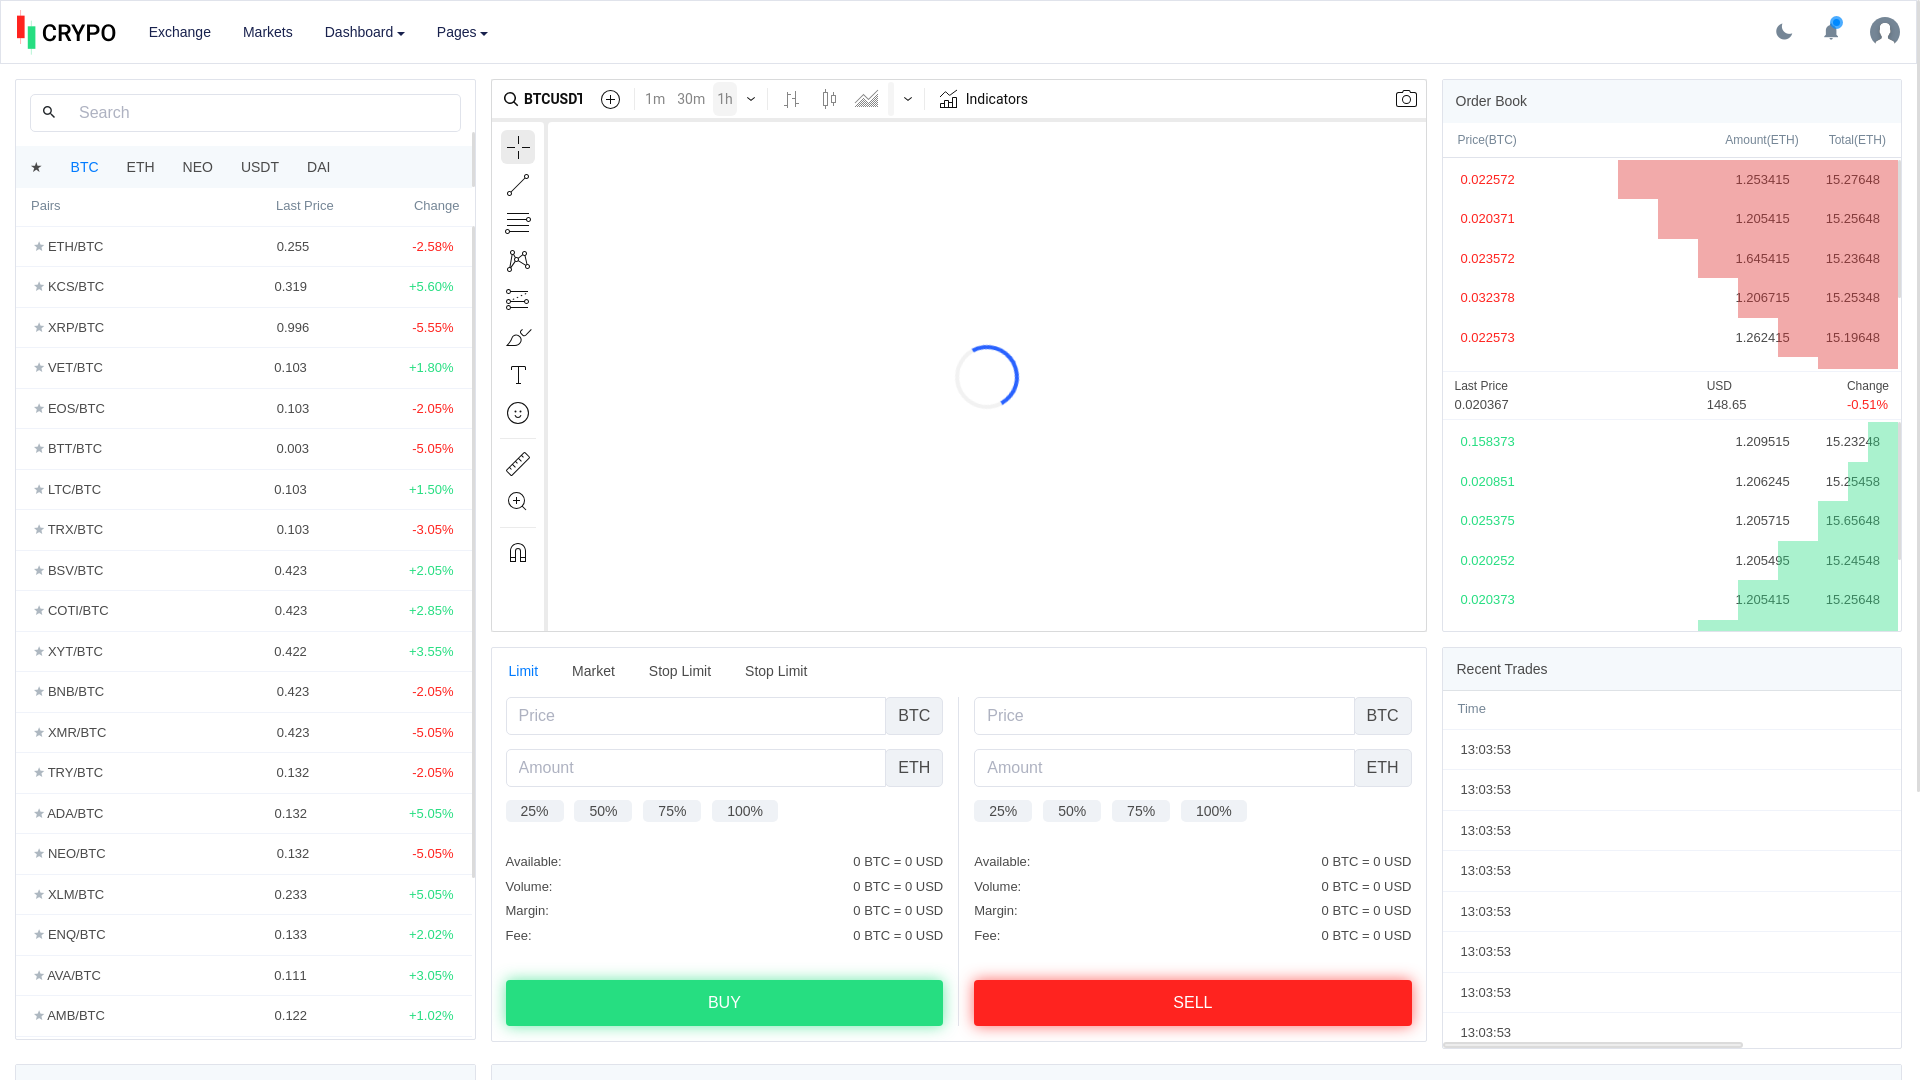This screenshot has height=1080, width=1920.
Task: Choose 75% in the sell form
Action: click(1141, 811)
